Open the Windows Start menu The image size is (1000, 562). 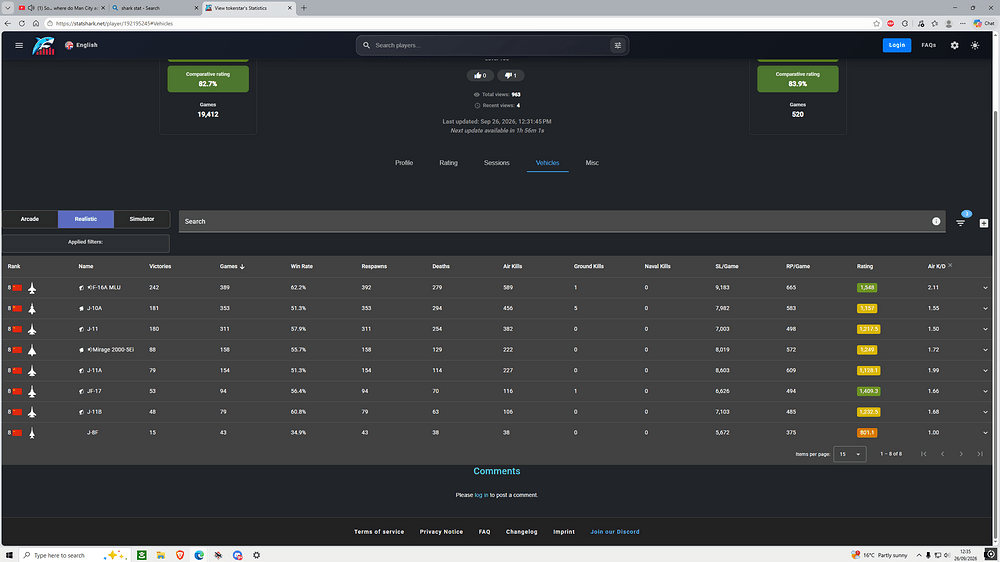click(x=9, y=555)
